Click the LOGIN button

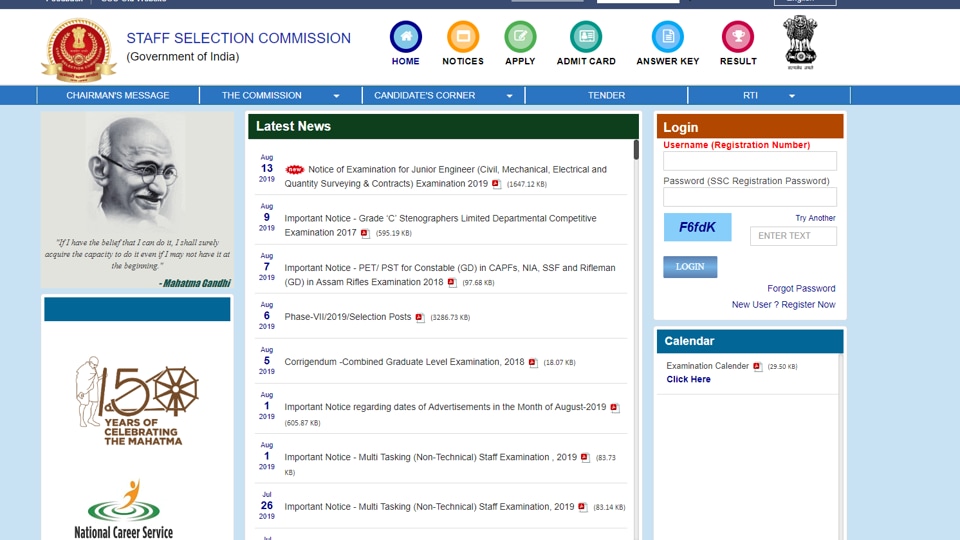pos(690,267)
